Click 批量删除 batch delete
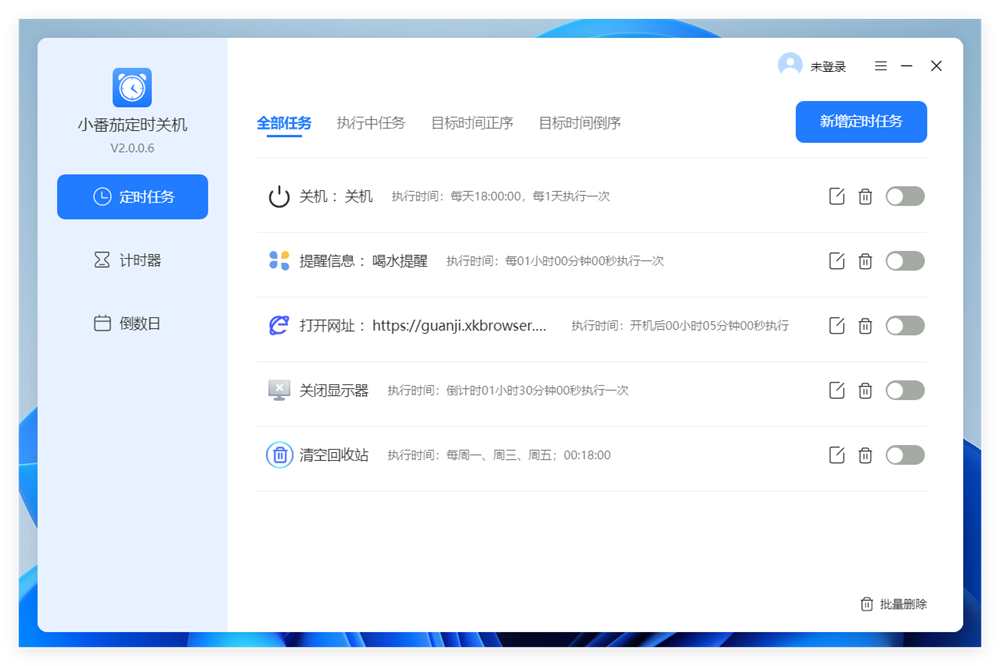 [x=893, y=604]
